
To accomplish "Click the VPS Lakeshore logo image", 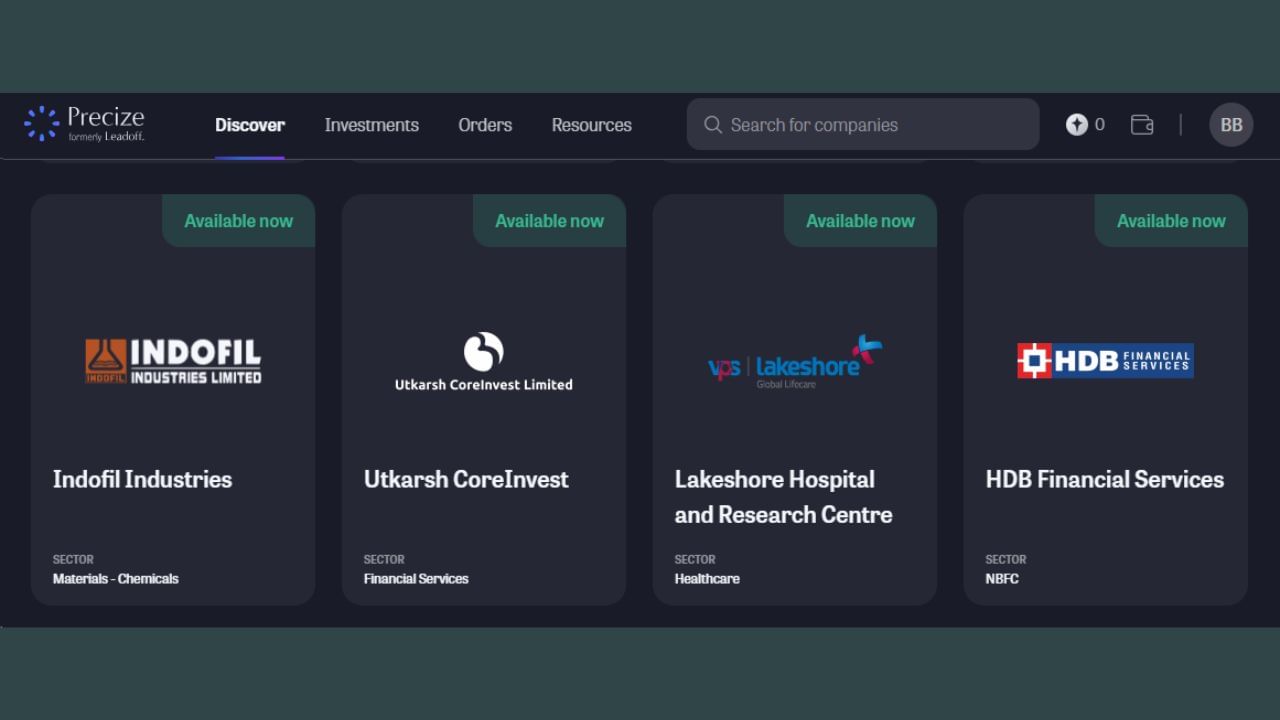I will (795, 361).
